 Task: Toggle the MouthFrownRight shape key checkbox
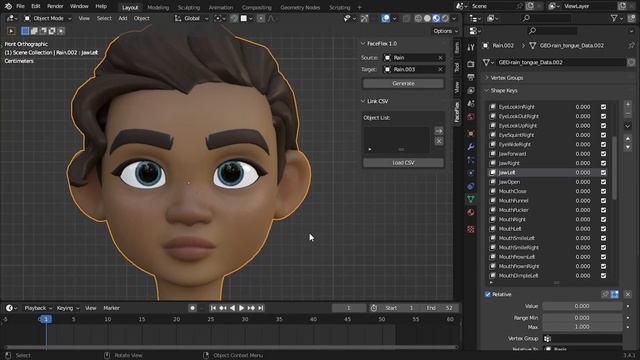603,267
